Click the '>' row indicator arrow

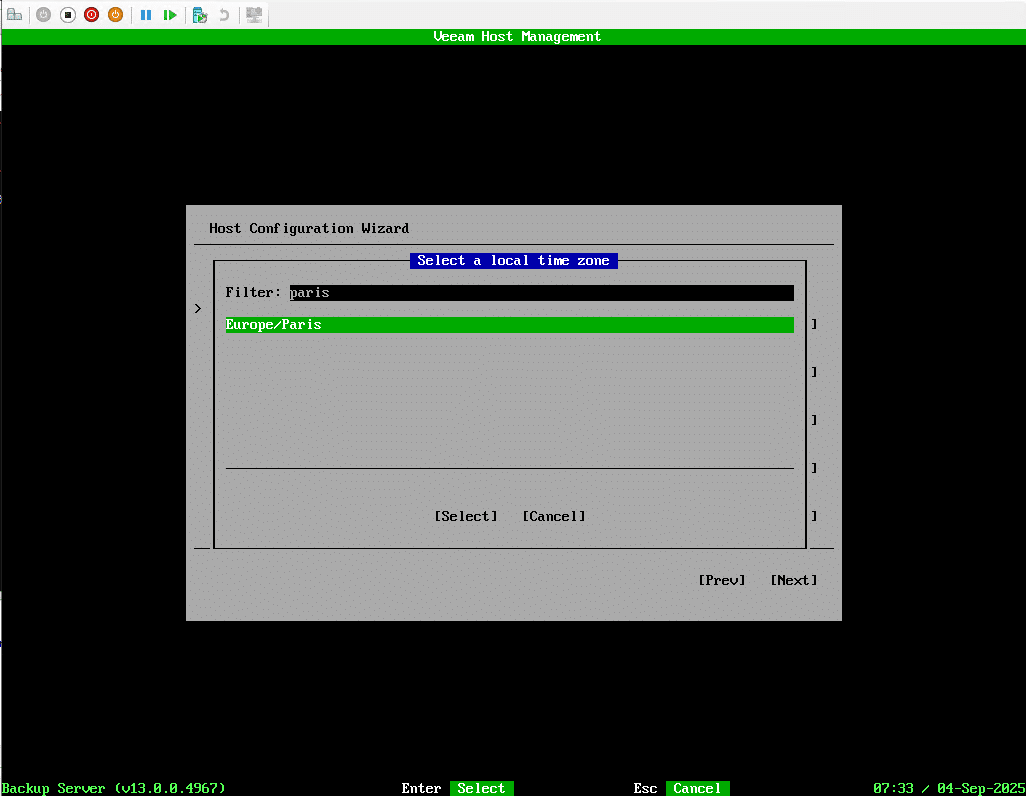tap(198, 309)
